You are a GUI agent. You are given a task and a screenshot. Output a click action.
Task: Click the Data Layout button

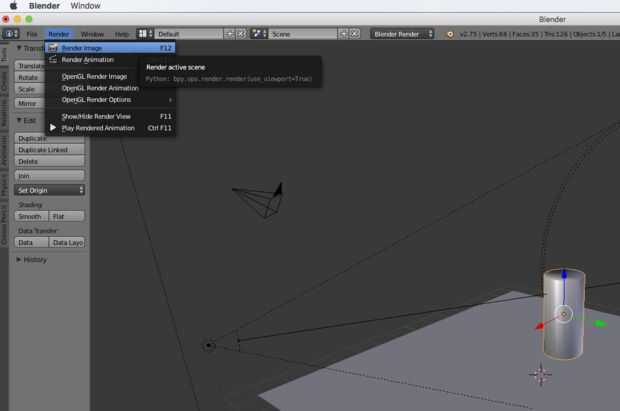(x=66, y=242)
